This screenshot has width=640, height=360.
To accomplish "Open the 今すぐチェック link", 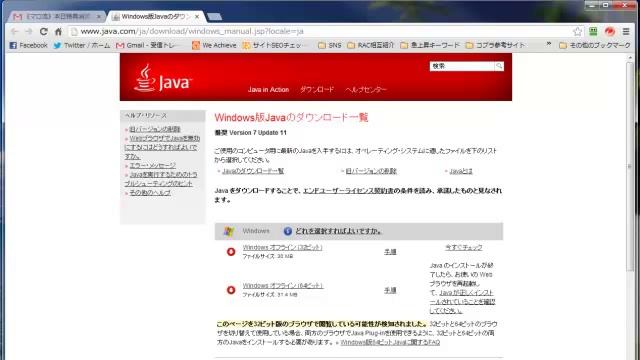I will pyautogui.click(x=463, y=247).
